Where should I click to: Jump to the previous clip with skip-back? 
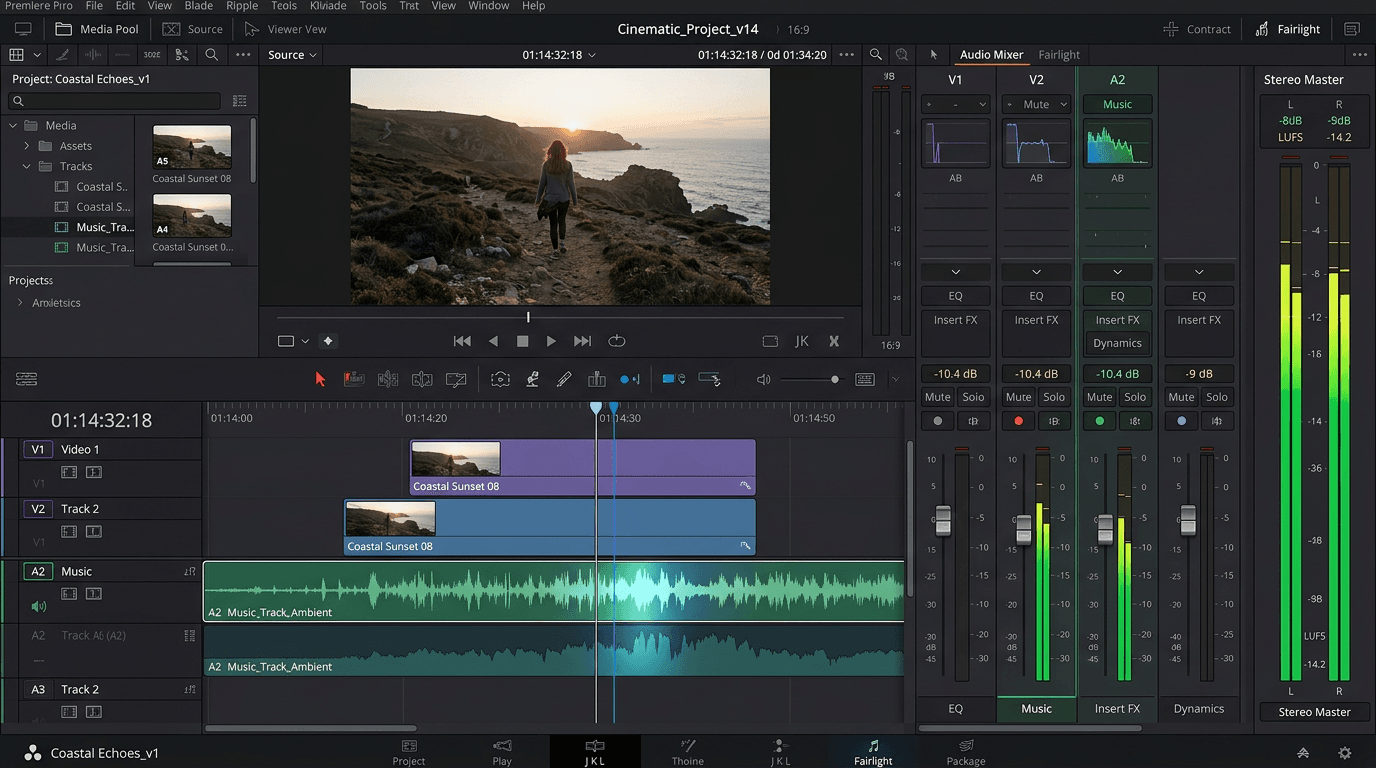[x=462, y=341]
